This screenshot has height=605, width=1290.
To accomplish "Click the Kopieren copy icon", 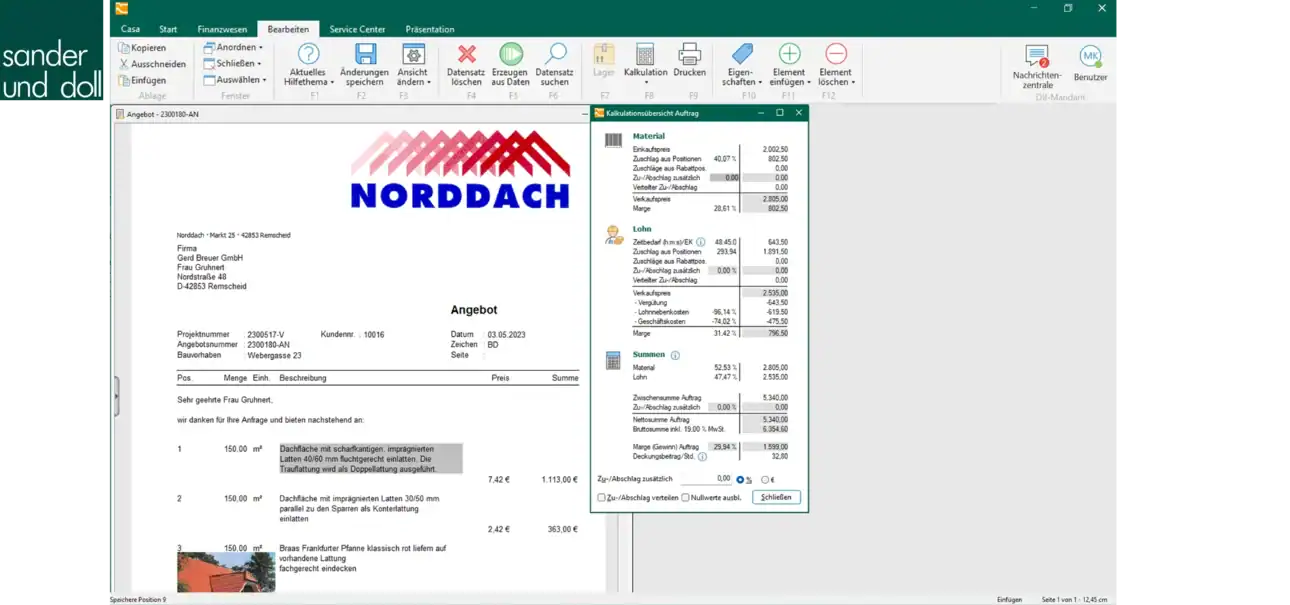I will 124,48.
